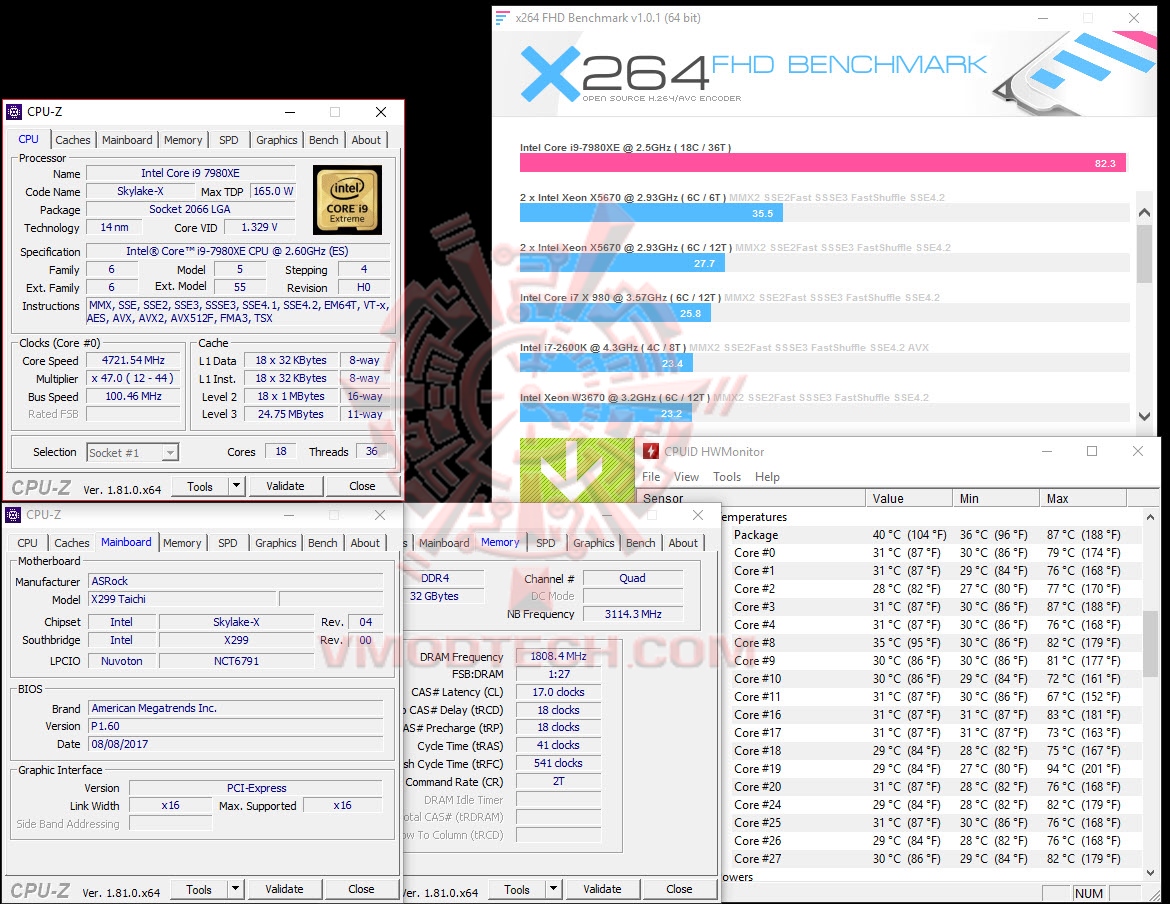Screen dimensions: 1170x904
Task: Click the Xeon W3670 23.2 result bar
Action: coord(606,412)
